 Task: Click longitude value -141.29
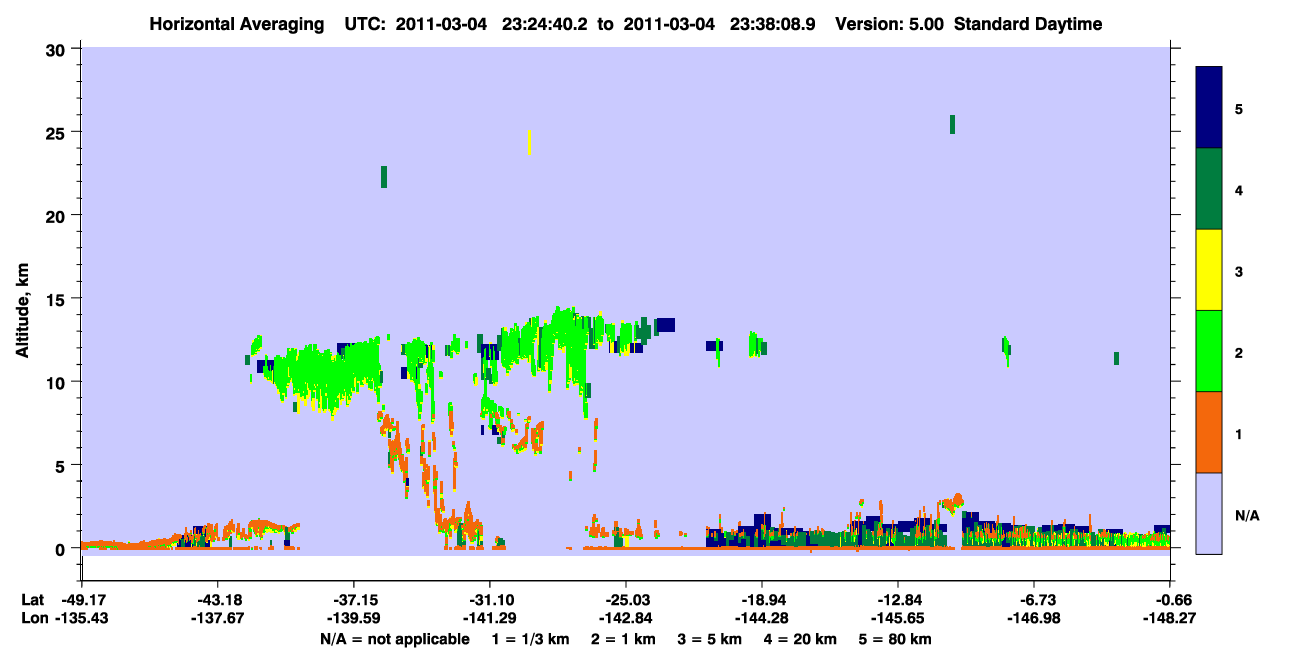489,619
